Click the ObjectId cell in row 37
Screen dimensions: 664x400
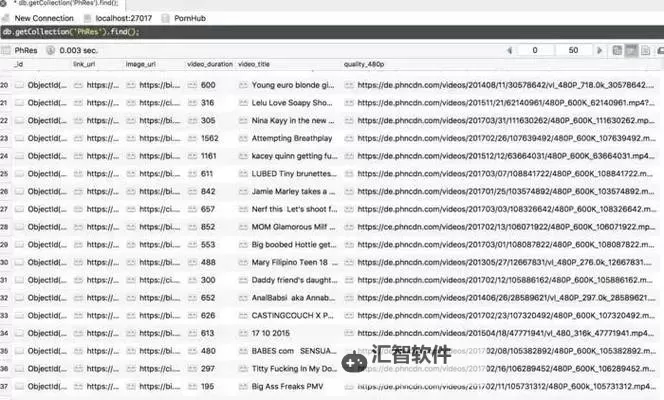pyautogui.click(x=47, y=386)
